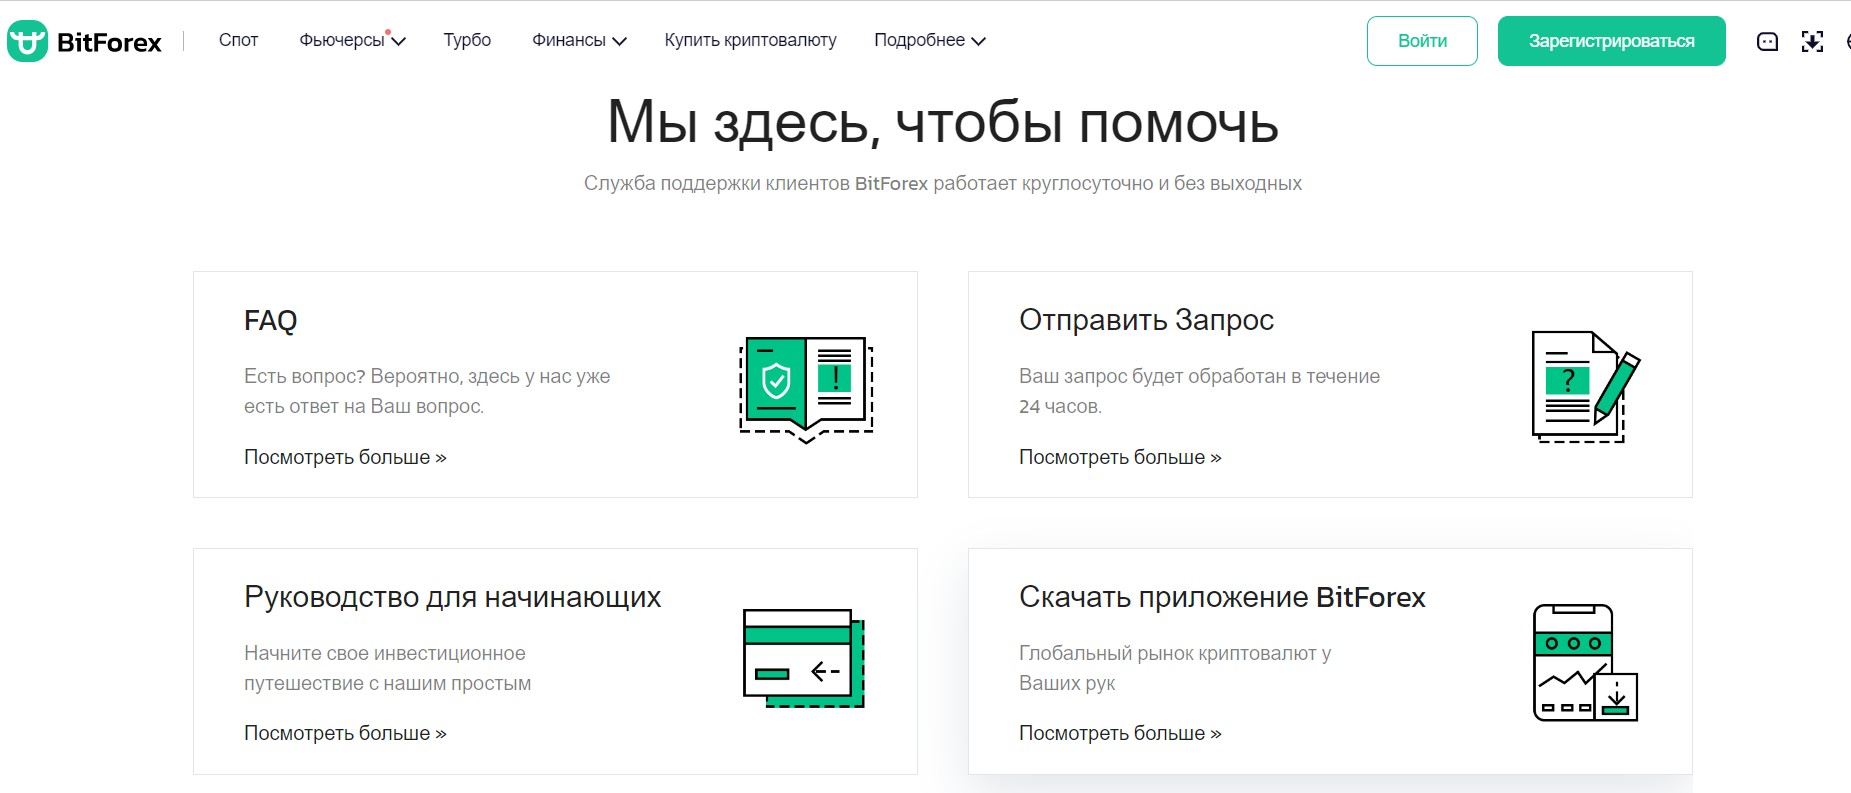
Task: Click the Начните свое инвестиционное description text
Action: (387, 668)
